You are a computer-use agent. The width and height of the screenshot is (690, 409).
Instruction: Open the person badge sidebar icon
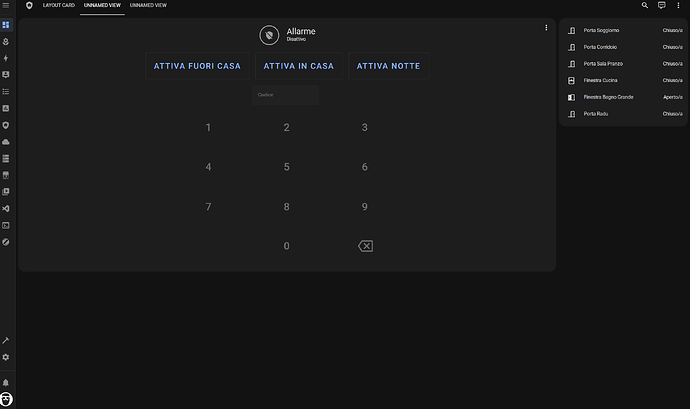point(6,75)
